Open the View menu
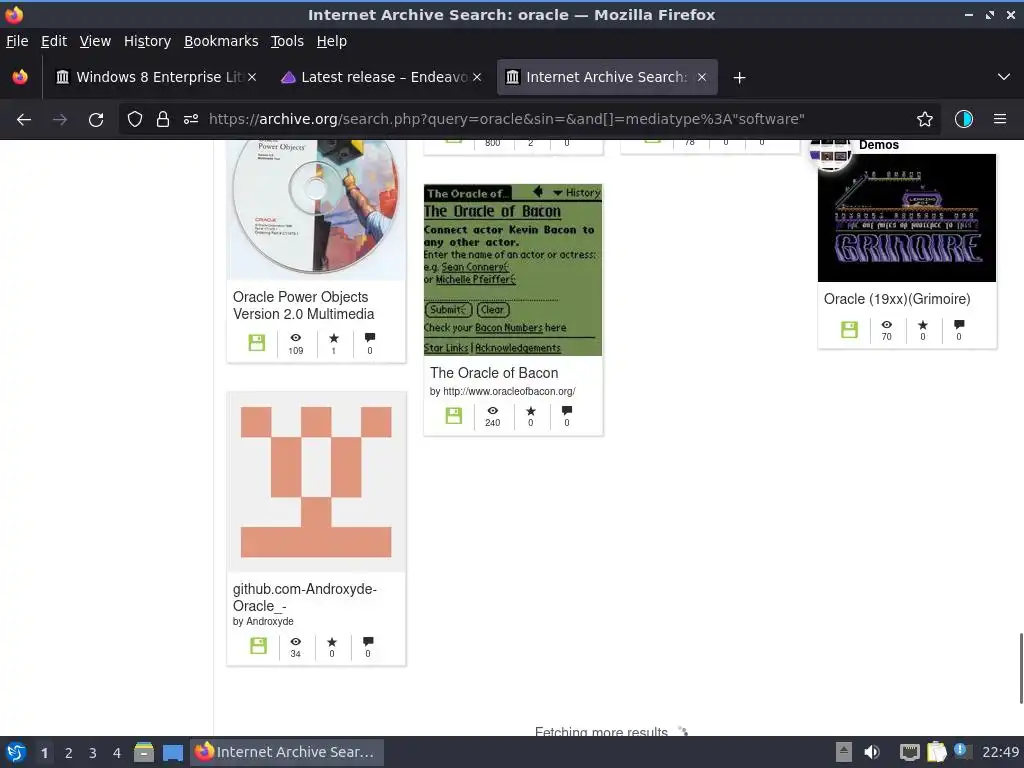Screen dimensions: 1024x768 tap(95, 41)
